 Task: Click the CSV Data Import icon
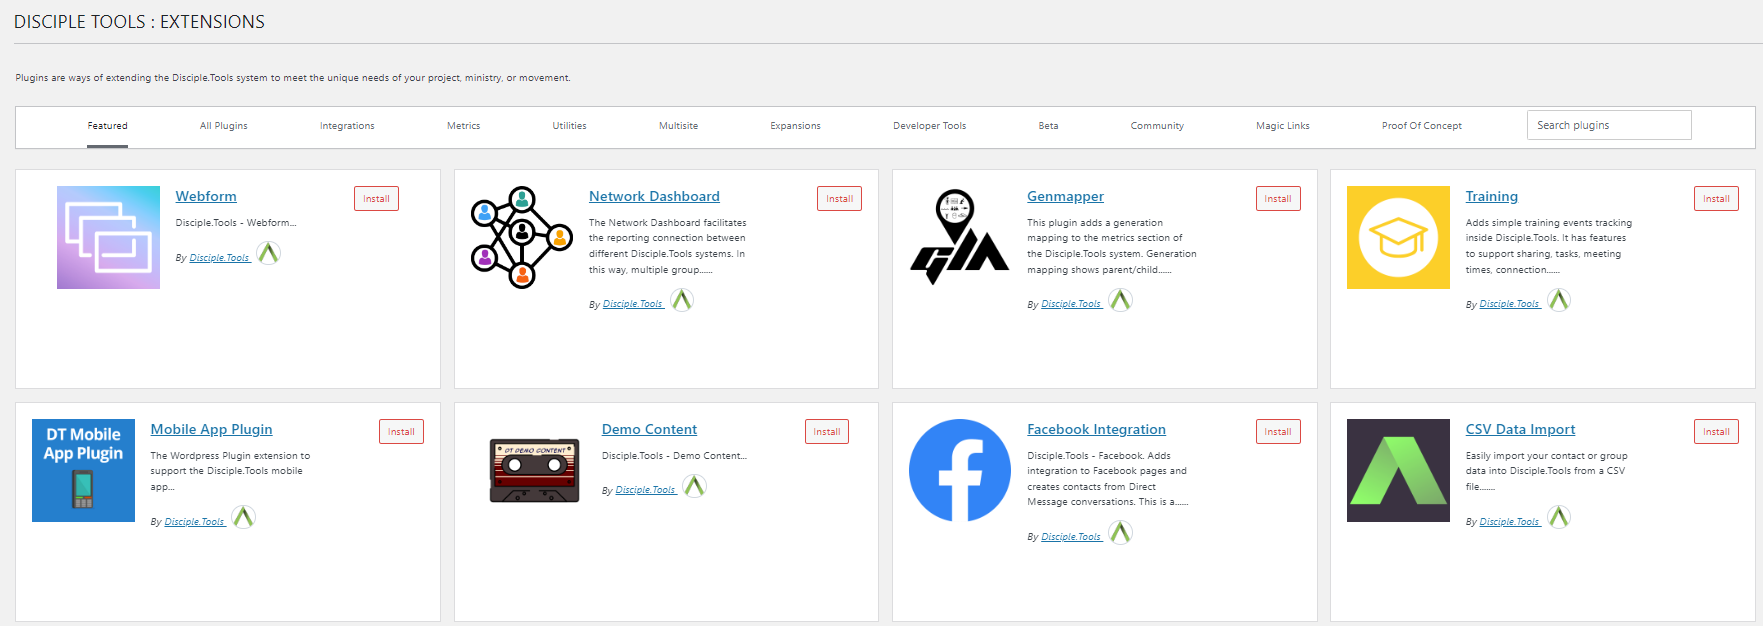(1397, 470)
